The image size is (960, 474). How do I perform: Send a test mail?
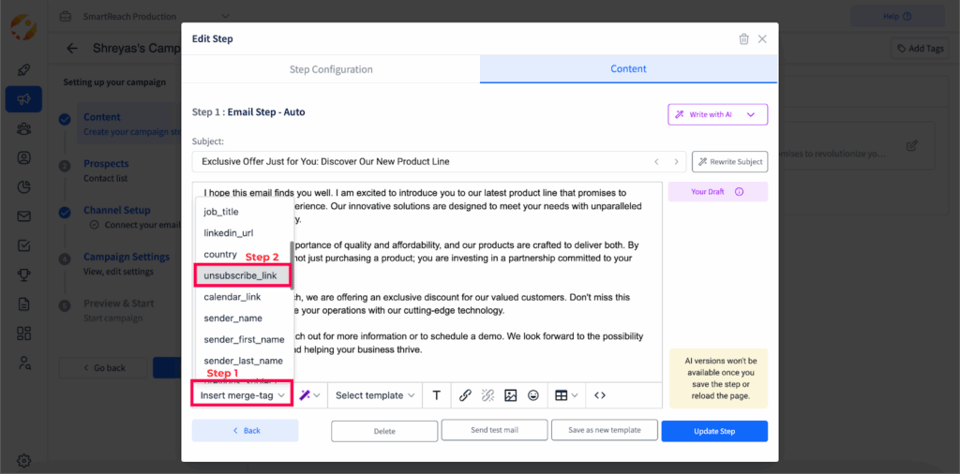tap(494, 430)
